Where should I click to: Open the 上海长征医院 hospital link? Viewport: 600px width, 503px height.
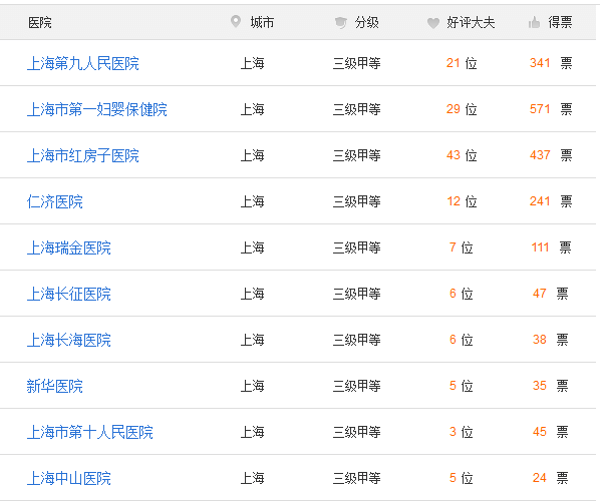[69, 294]
